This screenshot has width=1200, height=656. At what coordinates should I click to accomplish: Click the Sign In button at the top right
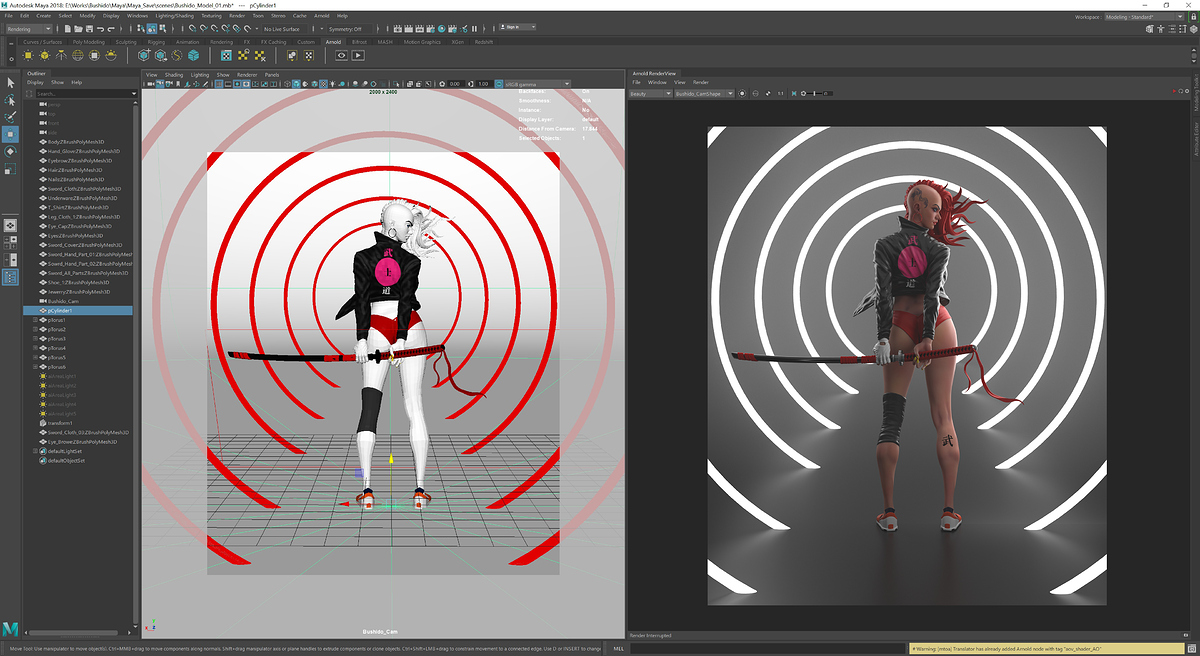[x=513, y=28]
